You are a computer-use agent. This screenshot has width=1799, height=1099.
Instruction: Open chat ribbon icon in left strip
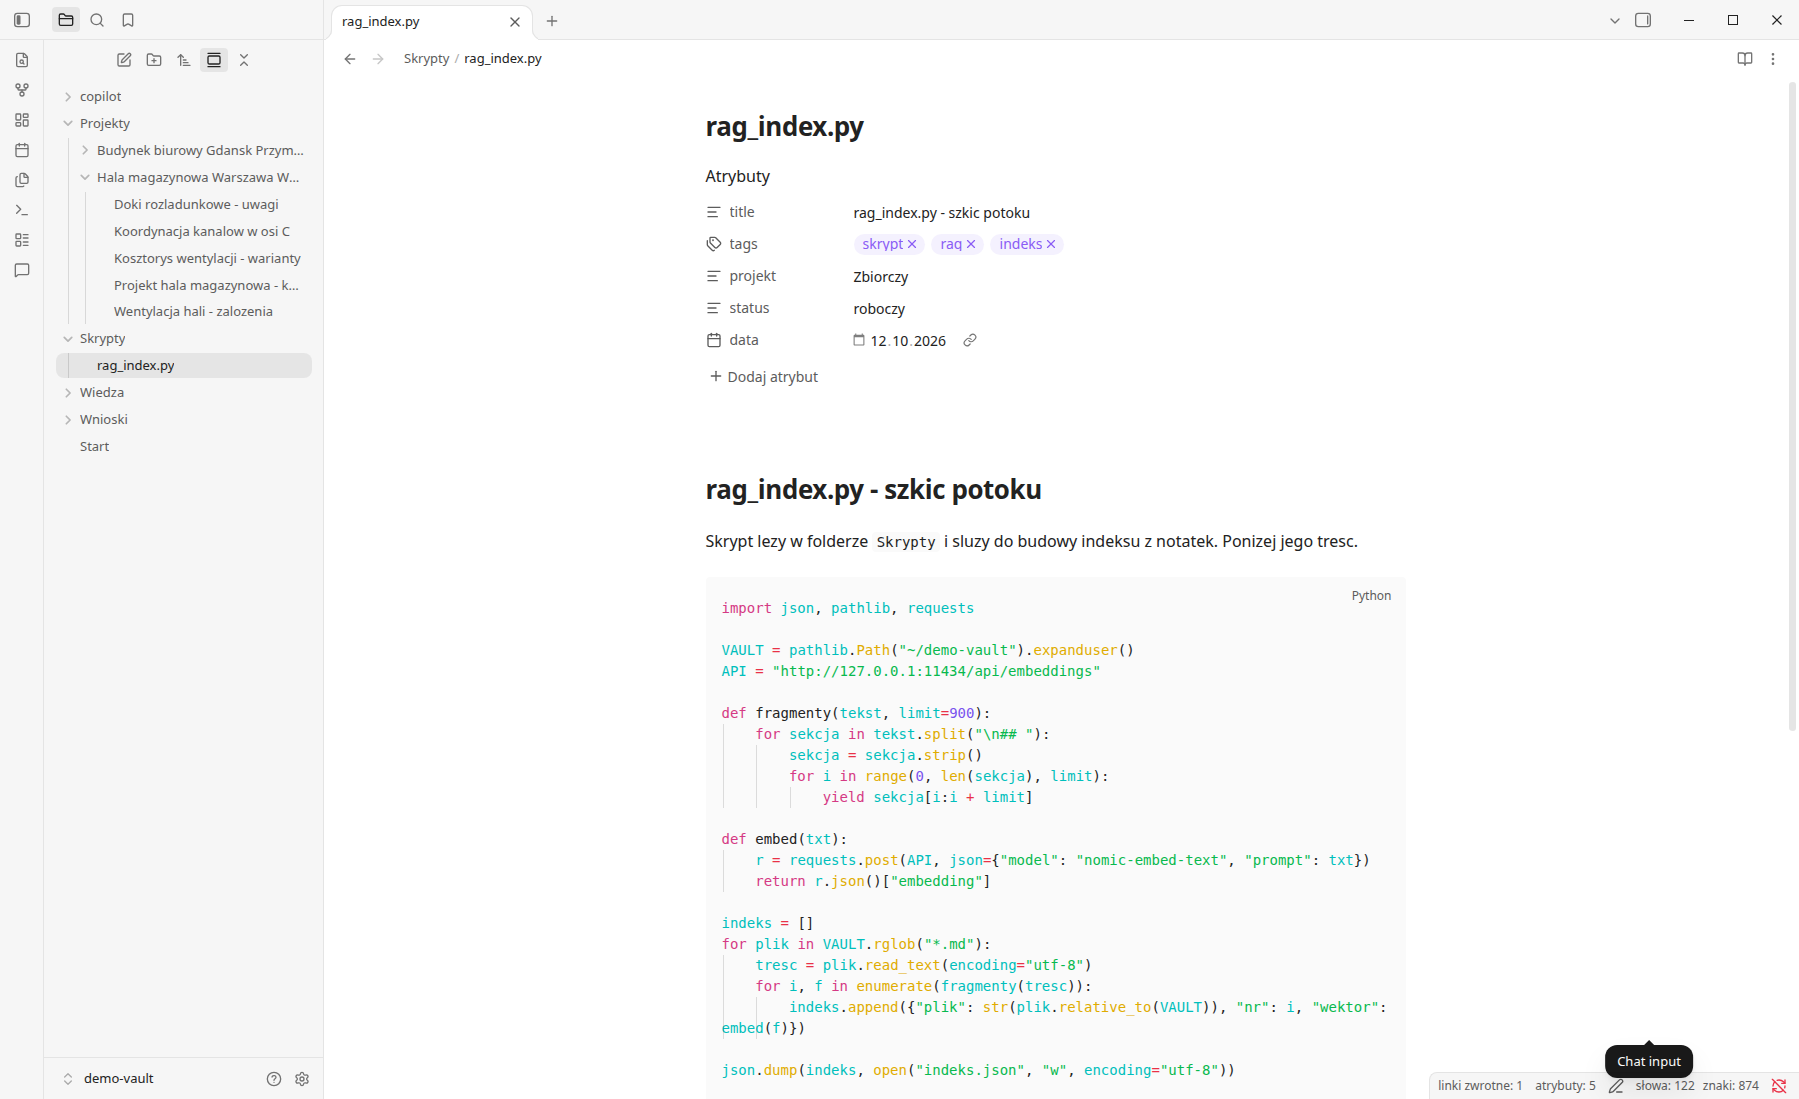point(22,270)
